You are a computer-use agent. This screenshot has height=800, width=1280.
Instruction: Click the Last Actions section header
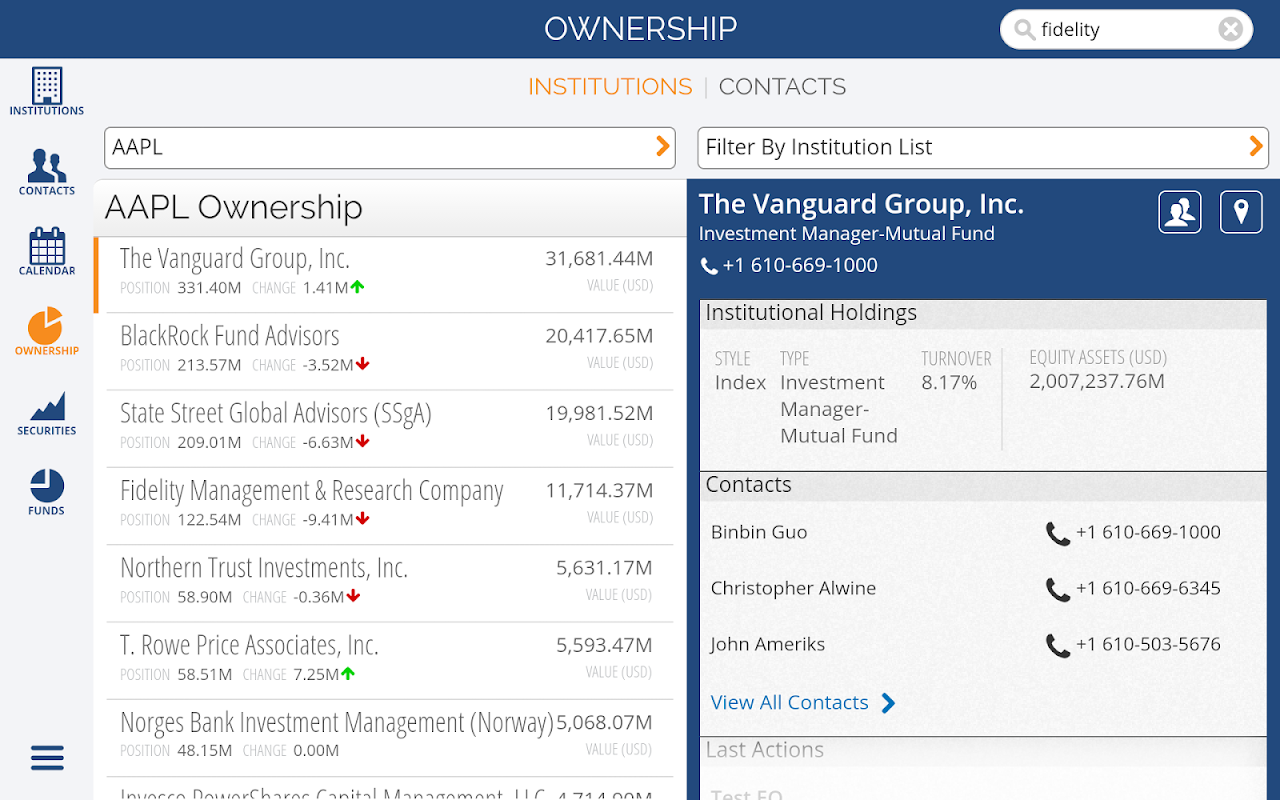[x=983, y=750]
